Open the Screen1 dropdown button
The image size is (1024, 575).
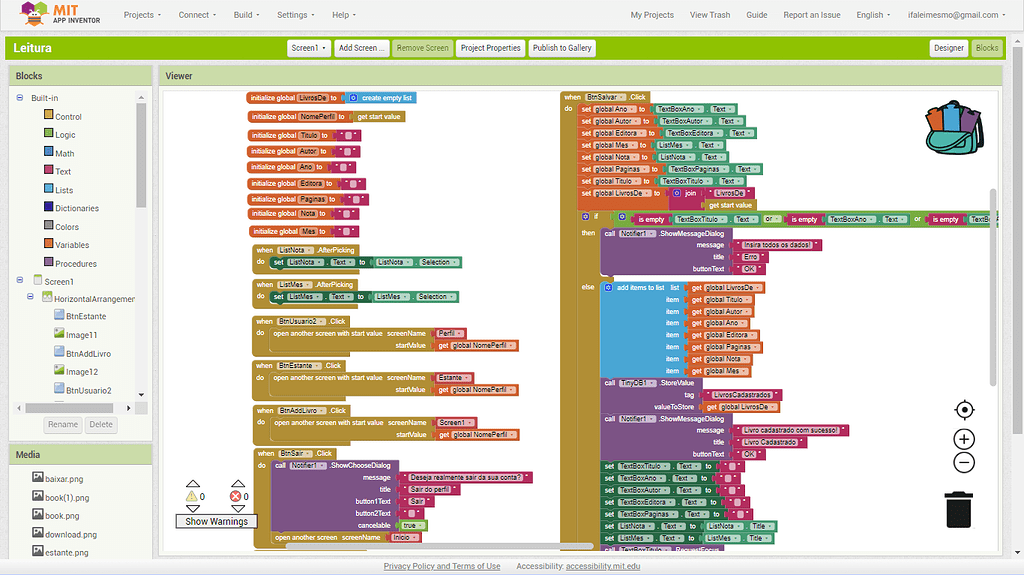[x=308, y=48]
